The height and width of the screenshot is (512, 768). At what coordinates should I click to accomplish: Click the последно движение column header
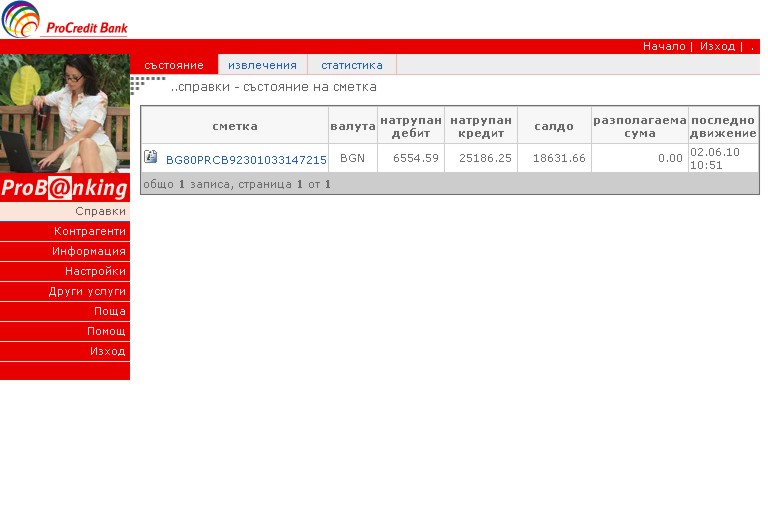723,125
